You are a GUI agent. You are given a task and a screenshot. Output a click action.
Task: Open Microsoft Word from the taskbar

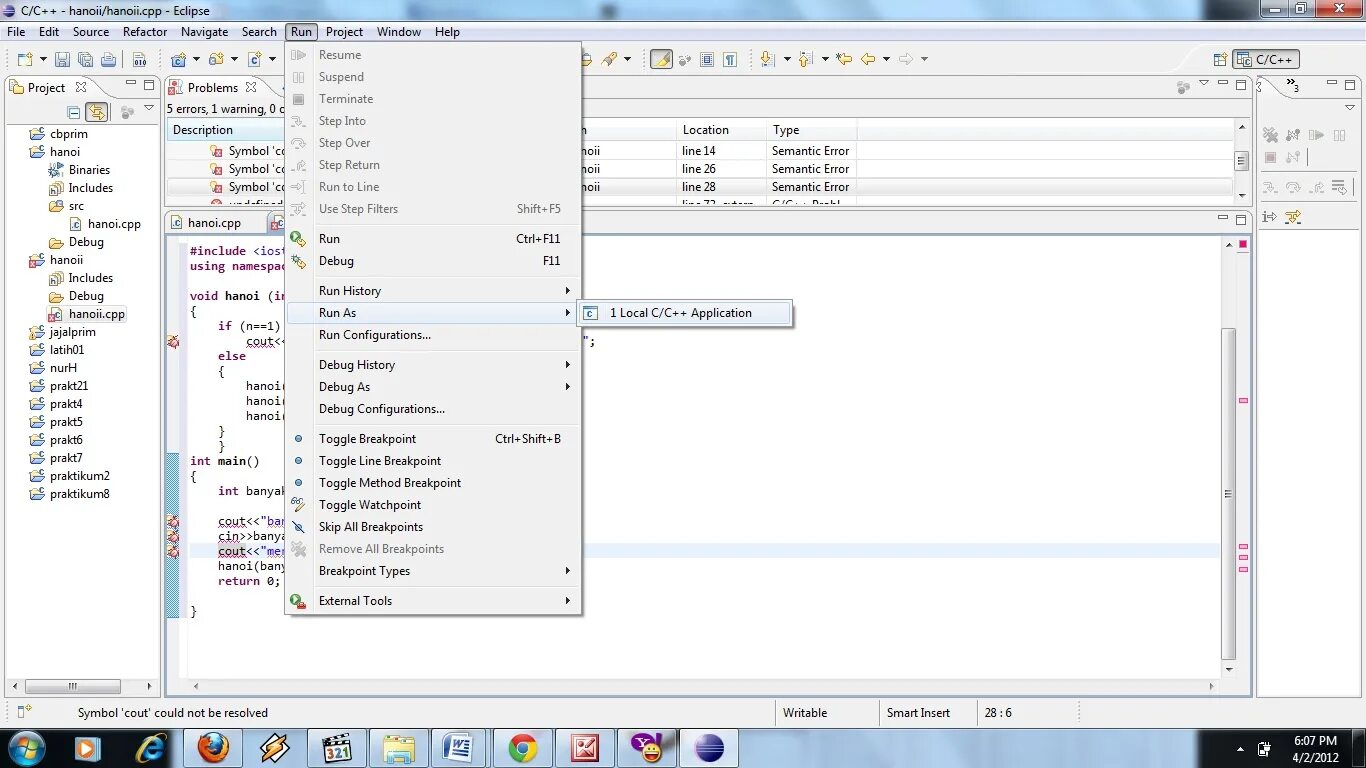pyautogui.click(x=461, y=748)
